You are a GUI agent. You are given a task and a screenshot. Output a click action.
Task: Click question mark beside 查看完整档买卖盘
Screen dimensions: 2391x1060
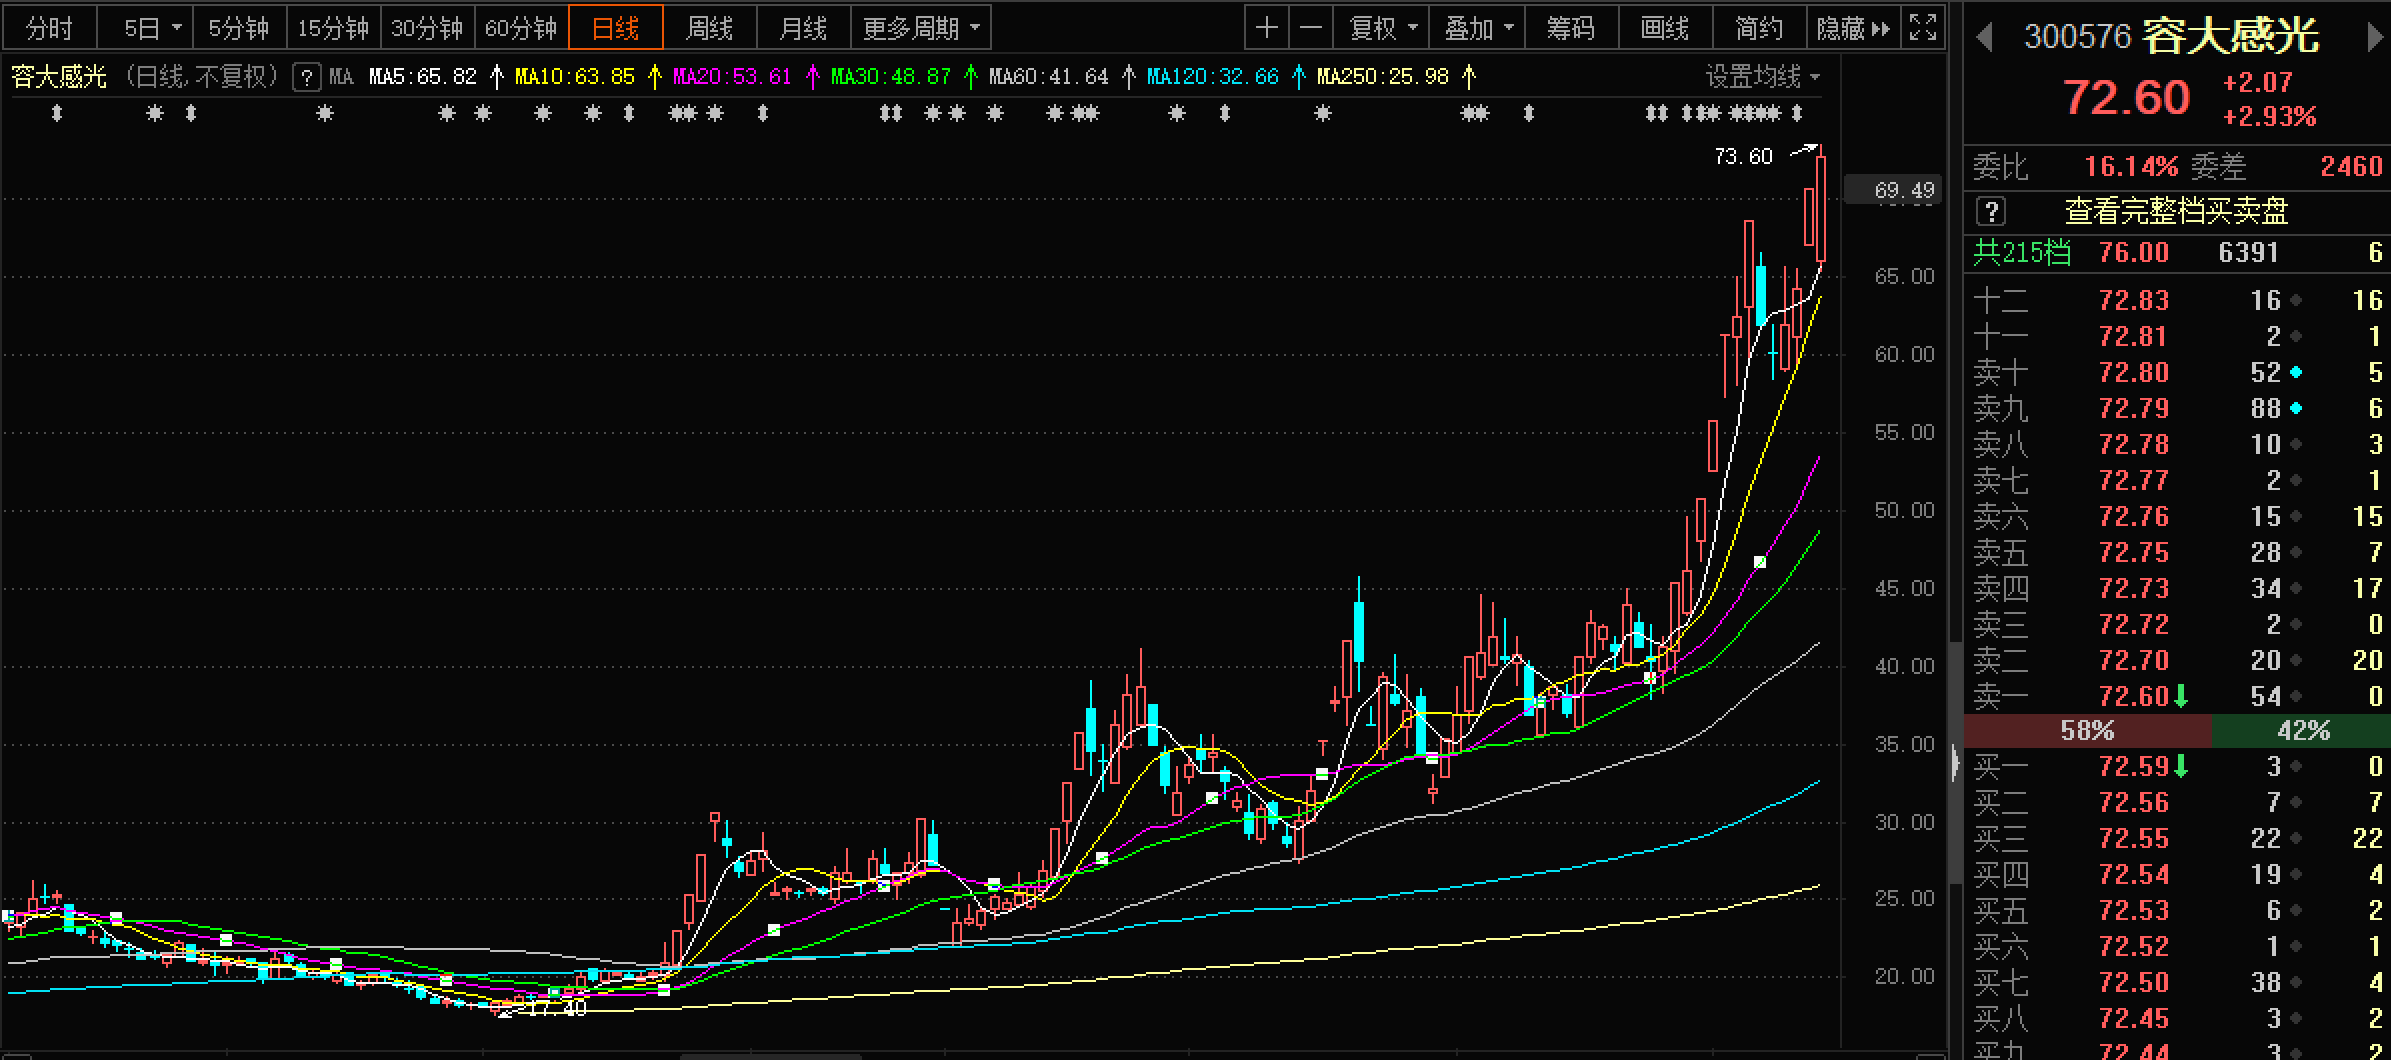[1991, 211]
